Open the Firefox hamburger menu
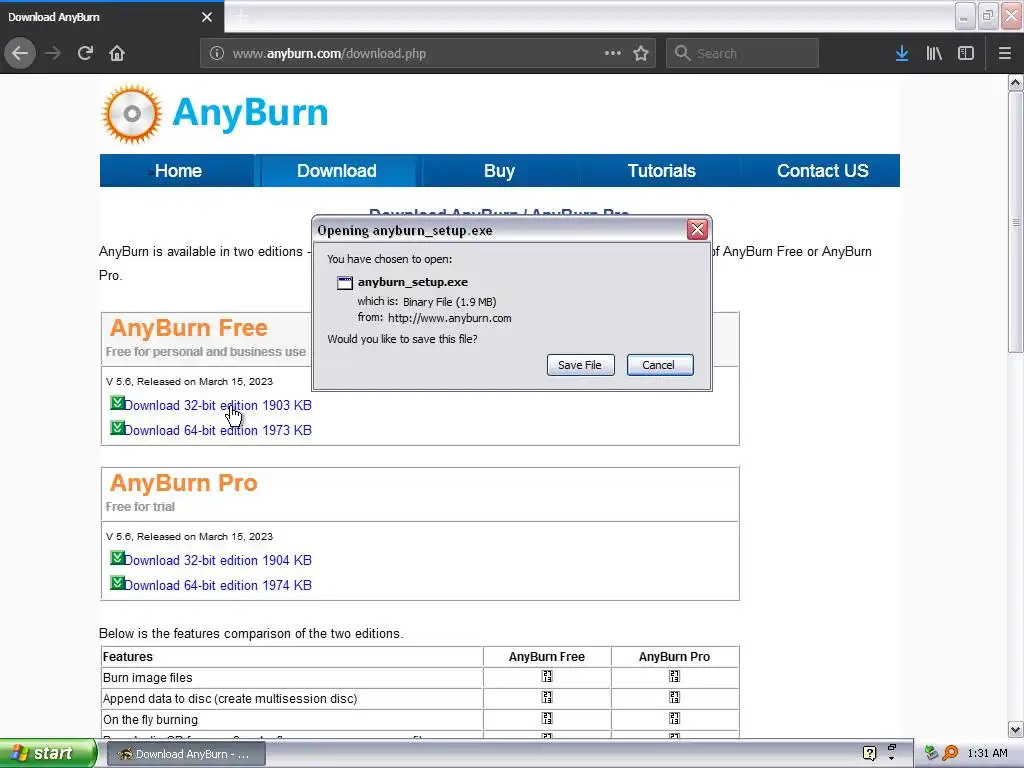The width and height of the screenshot is (1024, 768). pos(1005,53)
